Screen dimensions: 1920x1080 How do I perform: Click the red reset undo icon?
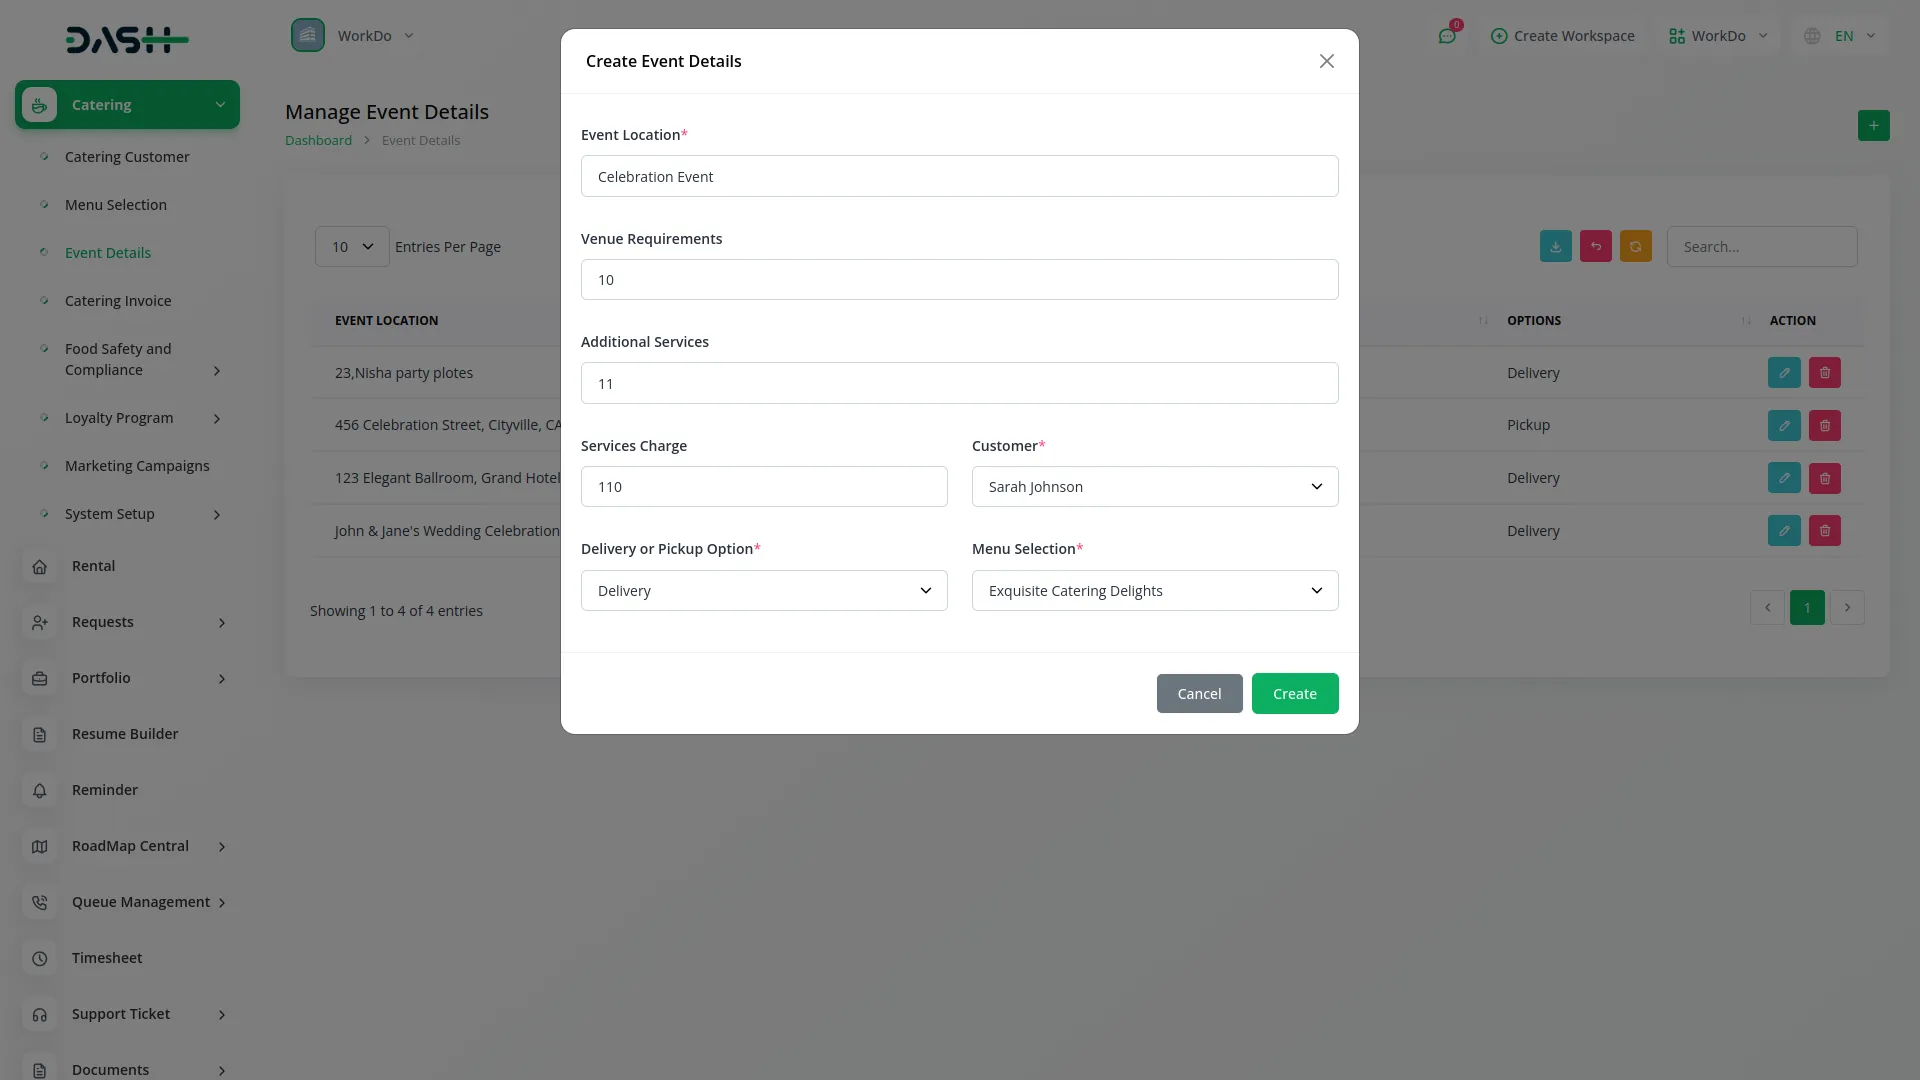coord(1595,247)
